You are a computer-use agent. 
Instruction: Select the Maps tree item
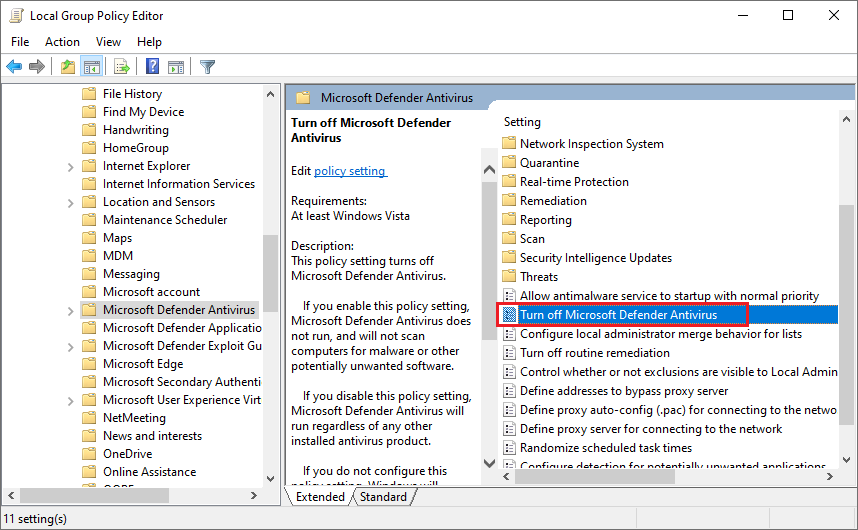(x=117, y=238)
